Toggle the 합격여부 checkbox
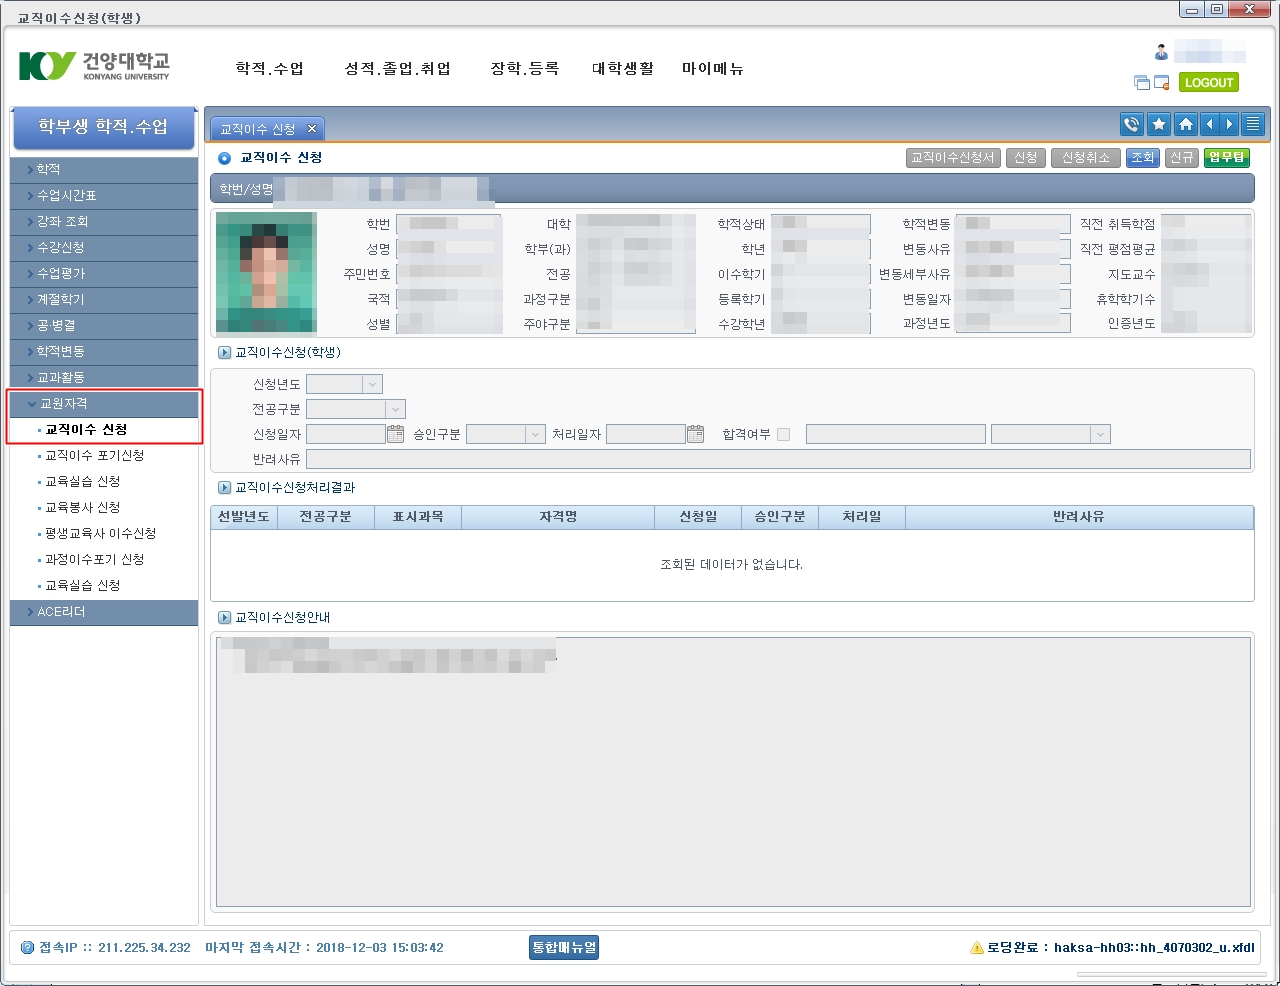Image resolution: width=1280 pixels, height=986 pixels. pos(783,434)
